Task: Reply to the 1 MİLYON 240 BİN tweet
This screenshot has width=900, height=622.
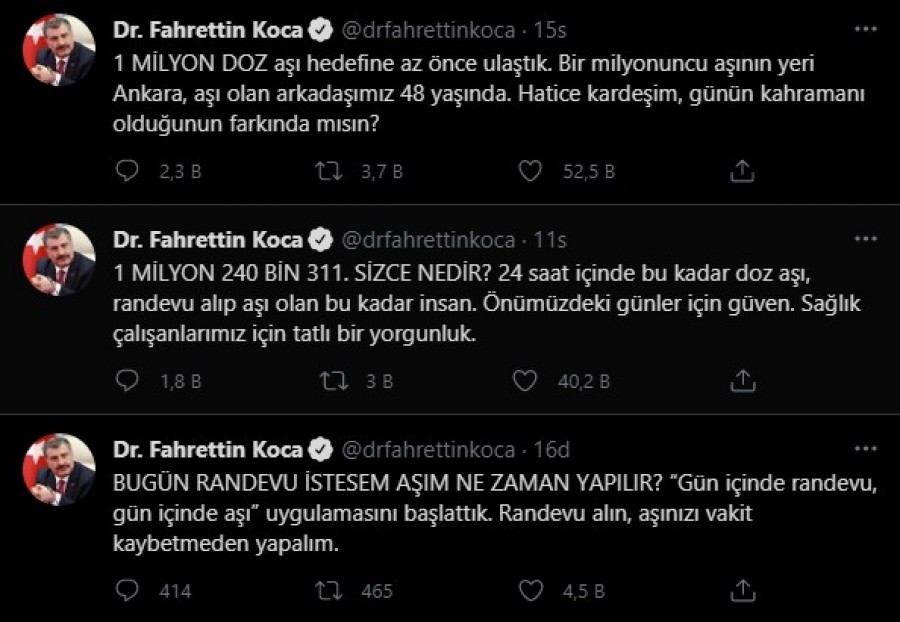Action: [128, 381]
